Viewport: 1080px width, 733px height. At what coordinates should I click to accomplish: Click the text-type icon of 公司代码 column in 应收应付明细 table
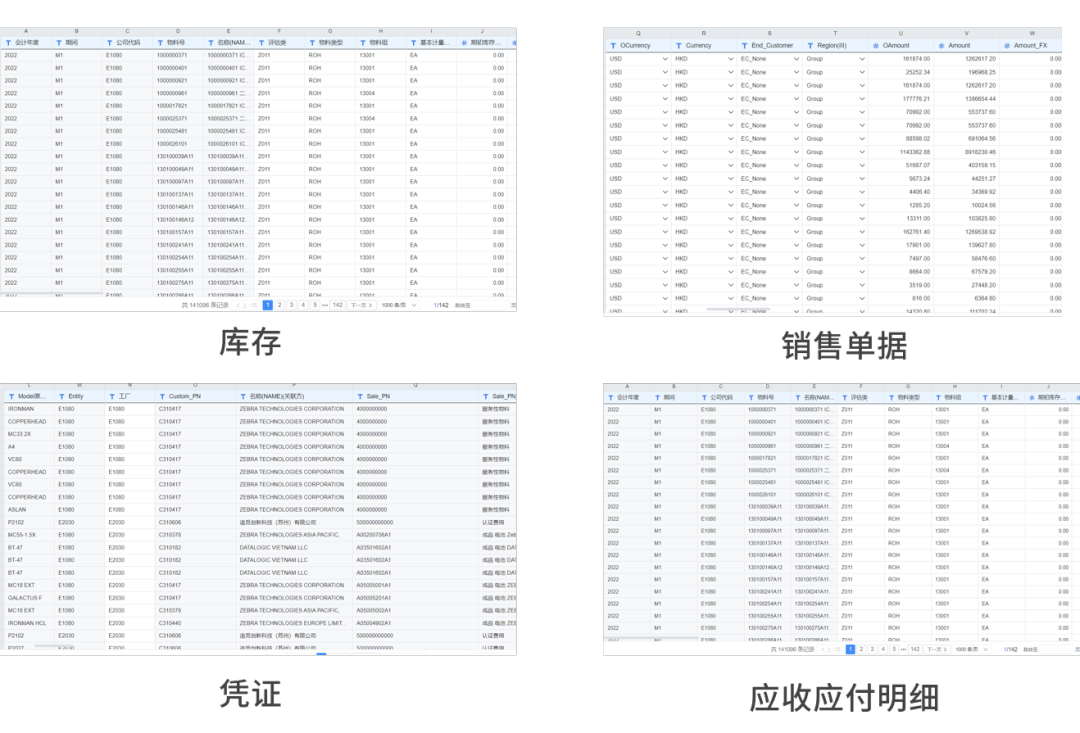705,398
